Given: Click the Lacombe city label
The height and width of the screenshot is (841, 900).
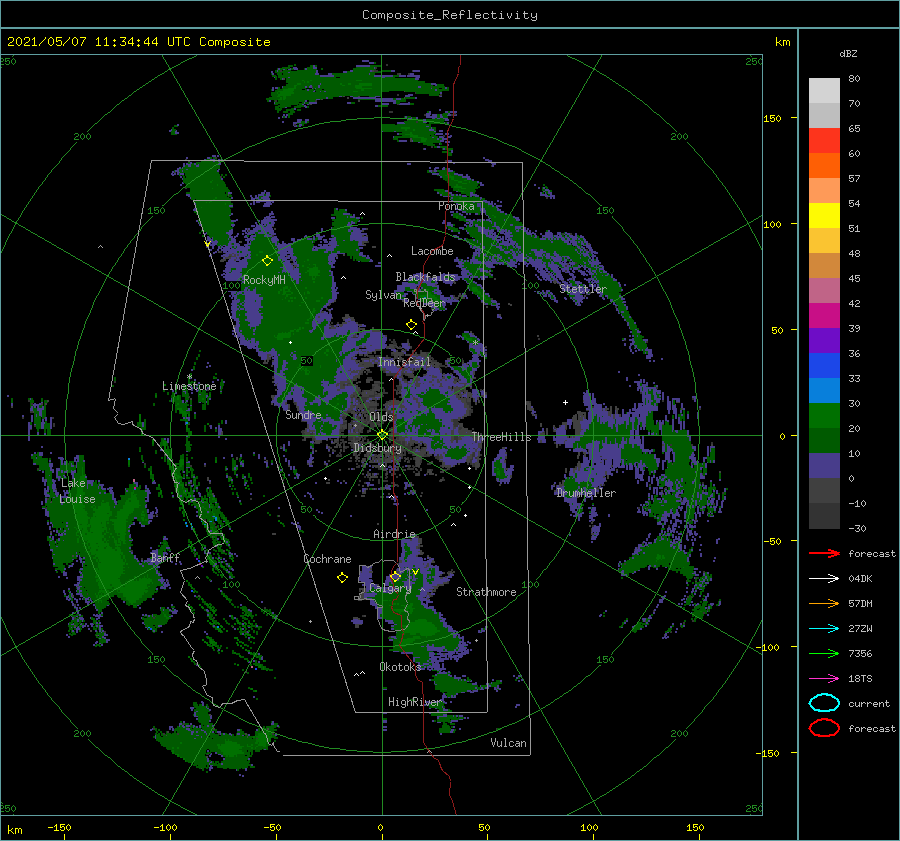Looking at the screenshot, I should click(x=432, y=251).
